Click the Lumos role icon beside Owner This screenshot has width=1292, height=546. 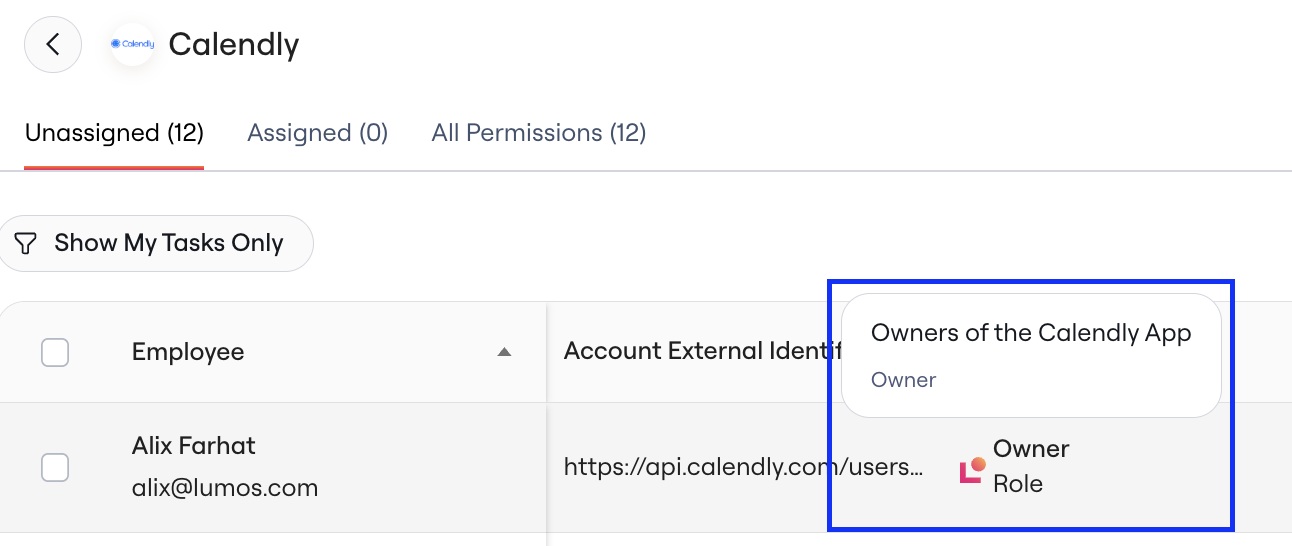coord(973,470)
